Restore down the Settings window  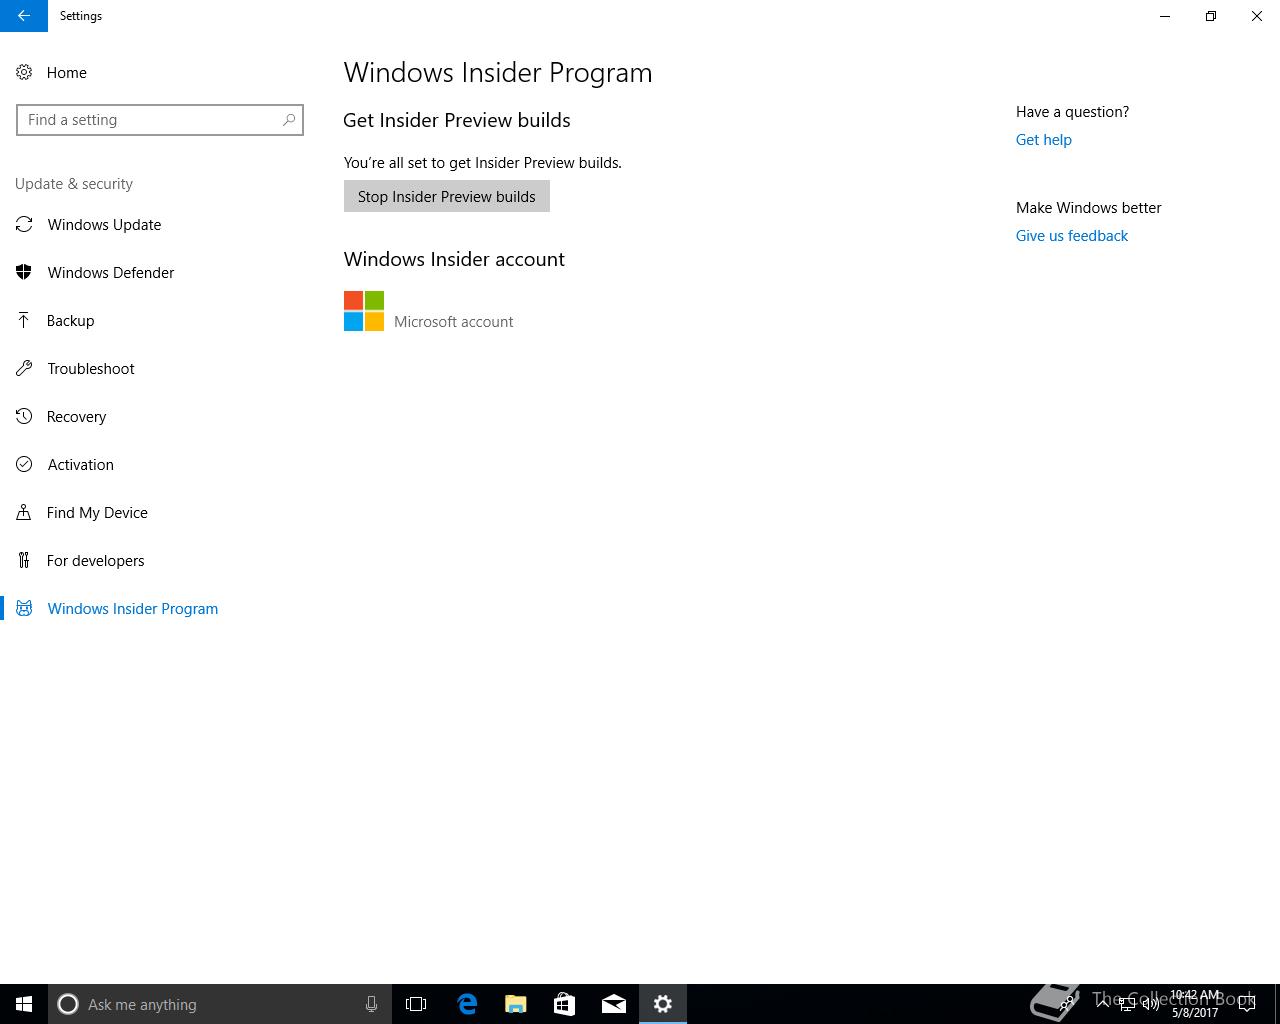point(1211,16)
